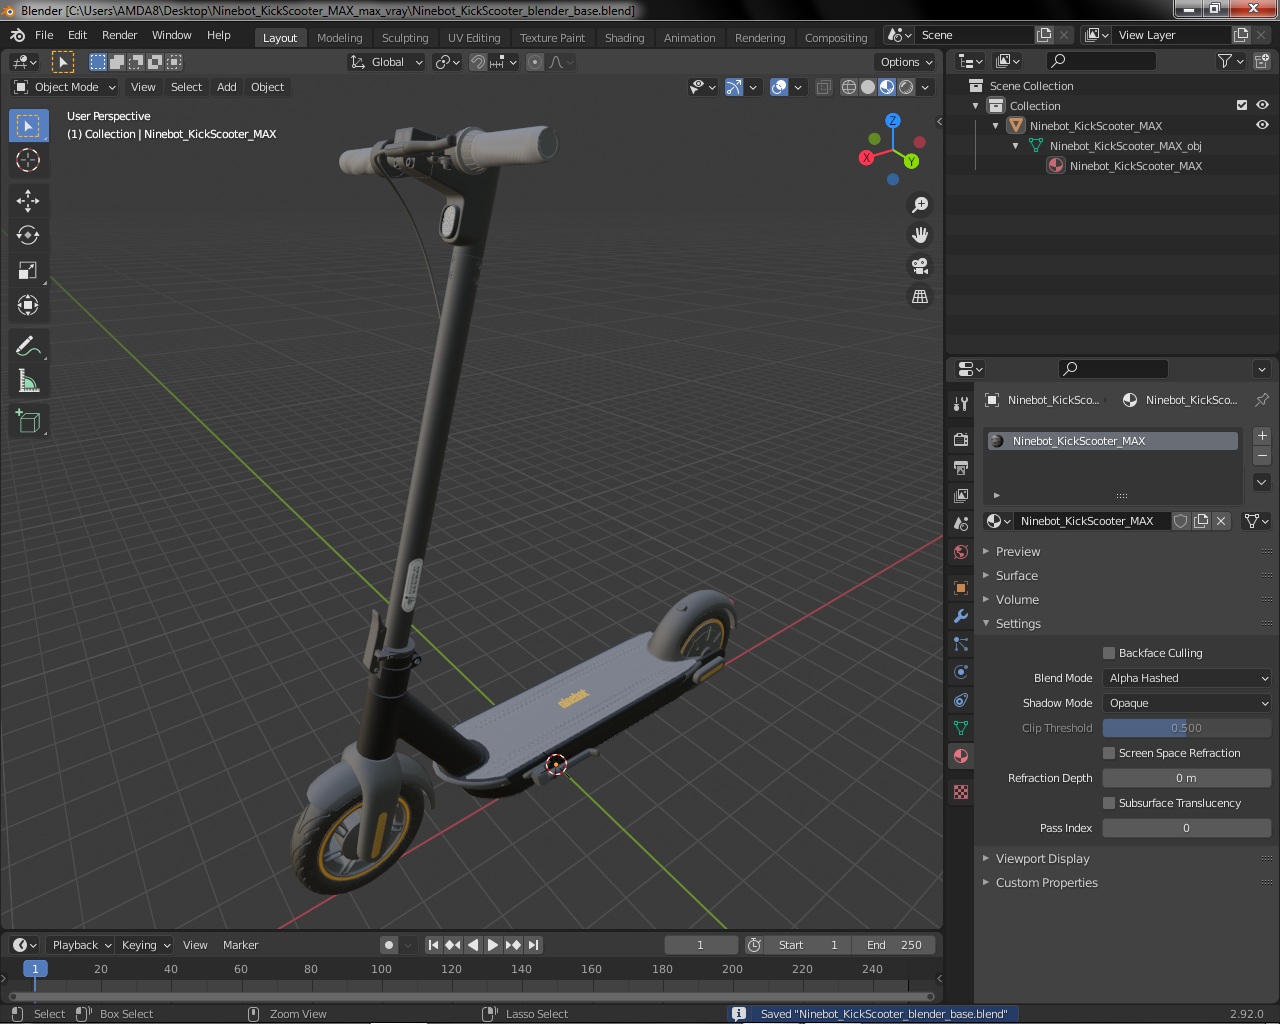This screenshot has height=1024, width=1280.
Task: Switch to the Shading workspace tab
Action: pyautogui.click(x=624, y=38)
